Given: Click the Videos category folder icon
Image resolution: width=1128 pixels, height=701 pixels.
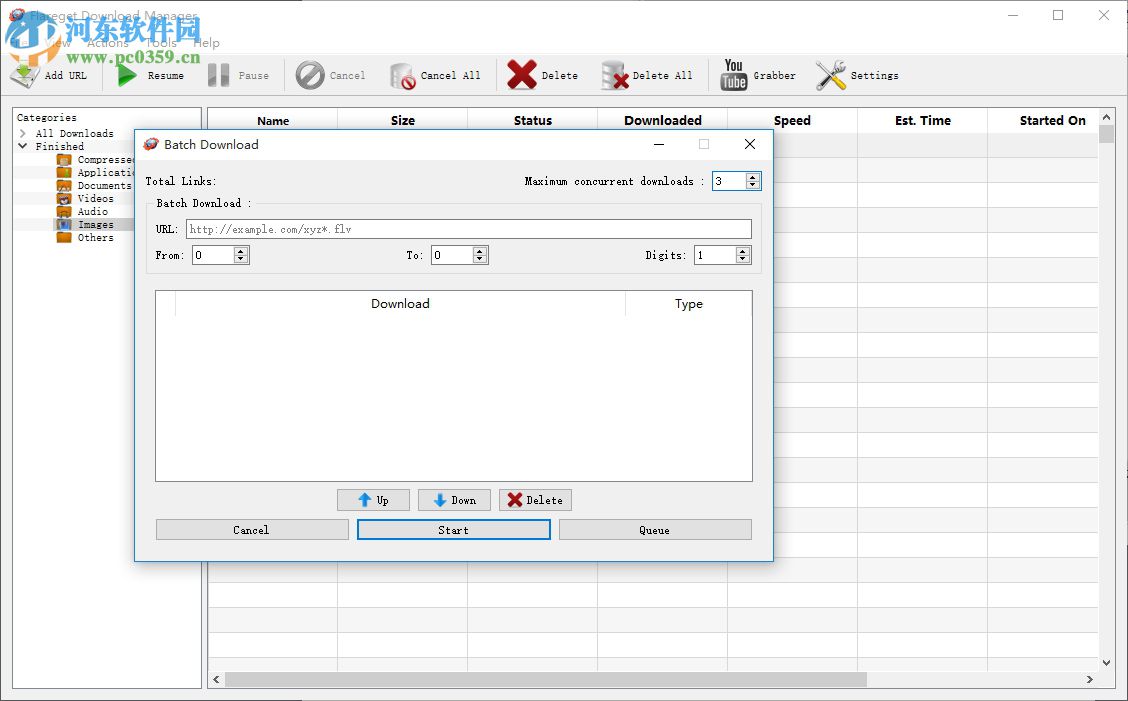Looking at the screenshot, I should 64,199.
